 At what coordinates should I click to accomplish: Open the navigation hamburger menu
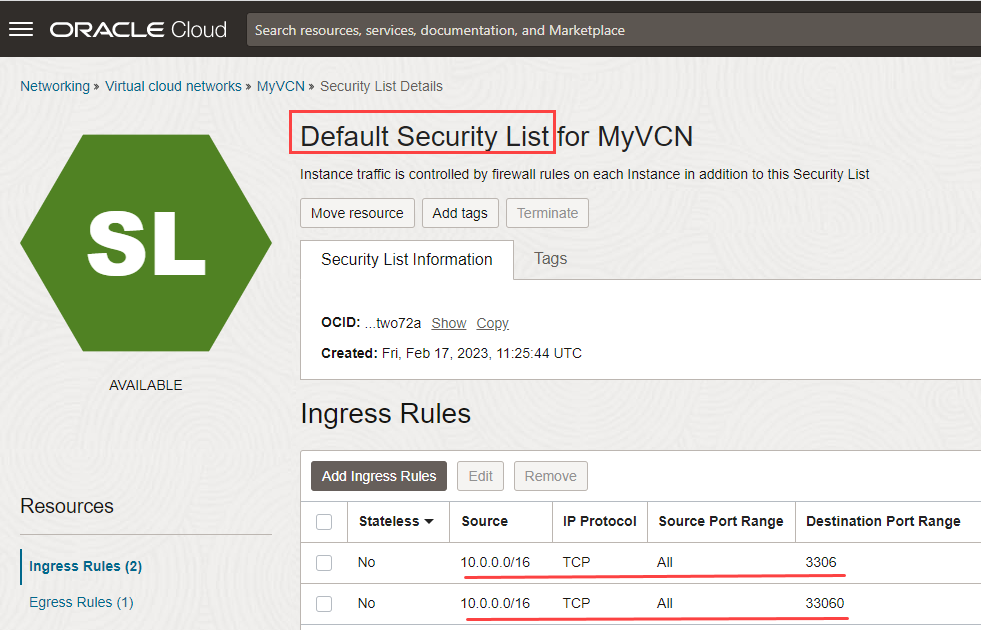coord(20,28)
